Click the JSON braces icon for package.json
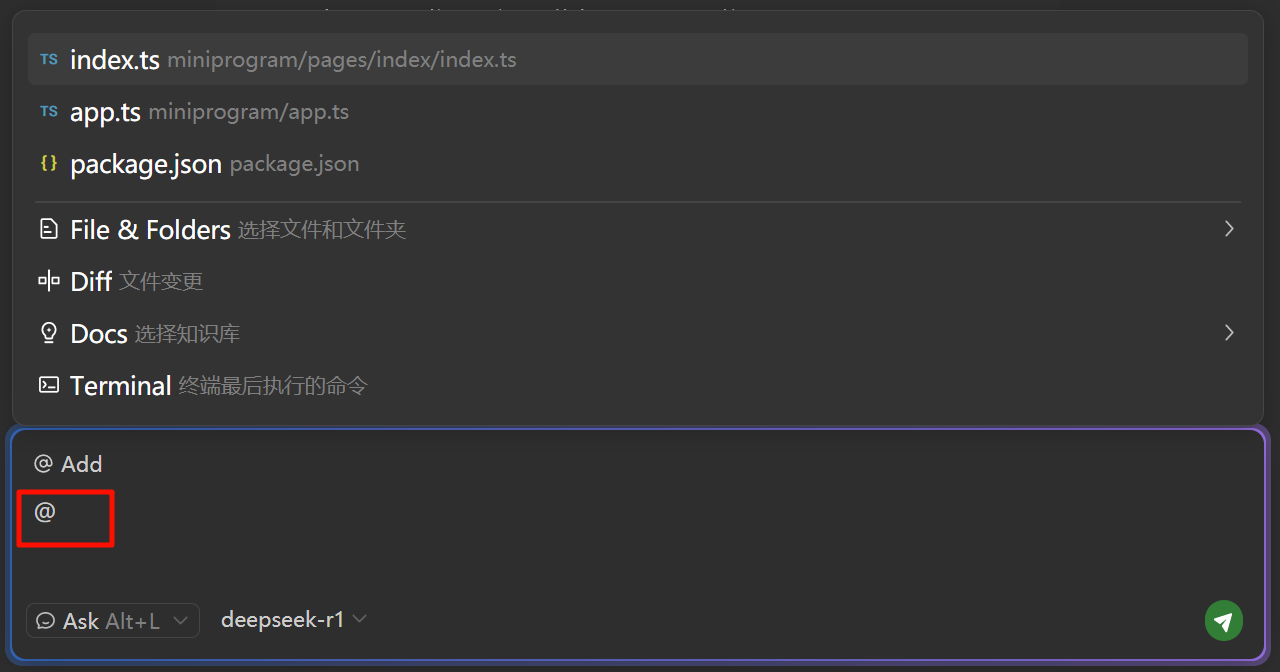The height and width of the screenshot is (672, 1280). pos(48,164)
